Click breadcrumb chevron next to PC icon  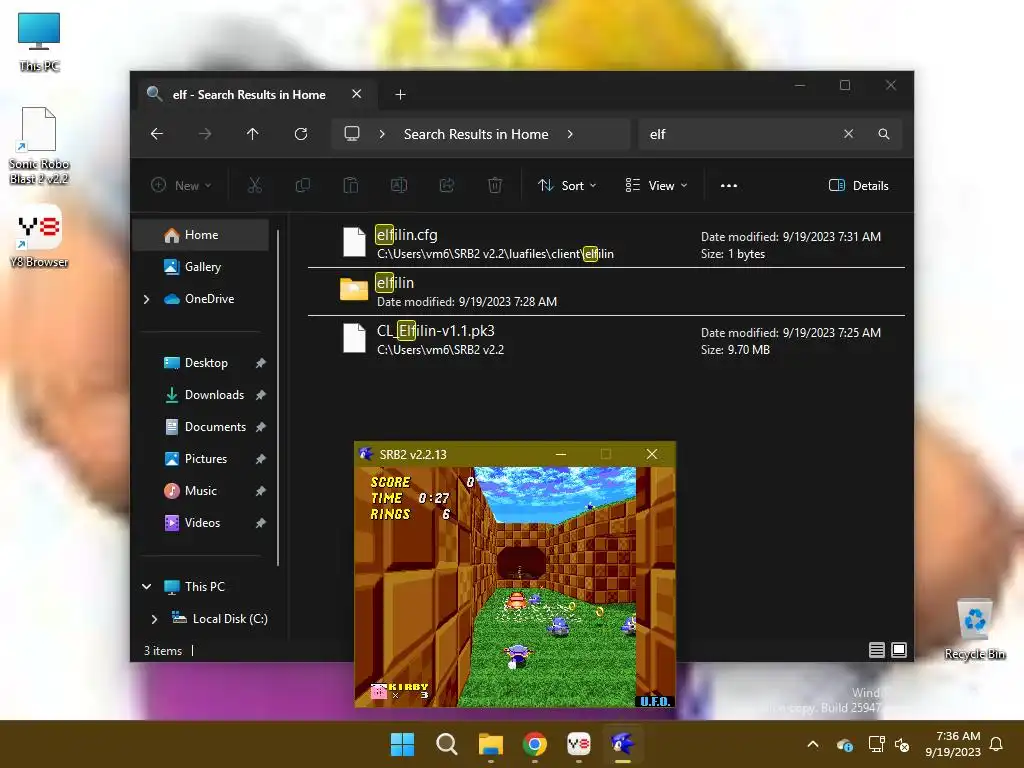tap(382, 134)
